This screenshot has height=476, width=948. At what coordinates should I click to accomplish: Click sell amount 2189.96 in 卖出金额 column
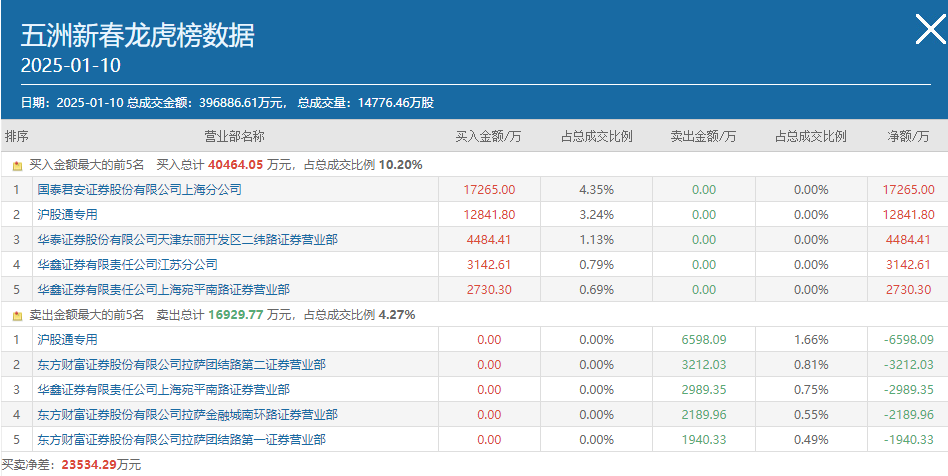tap(704, 415)
